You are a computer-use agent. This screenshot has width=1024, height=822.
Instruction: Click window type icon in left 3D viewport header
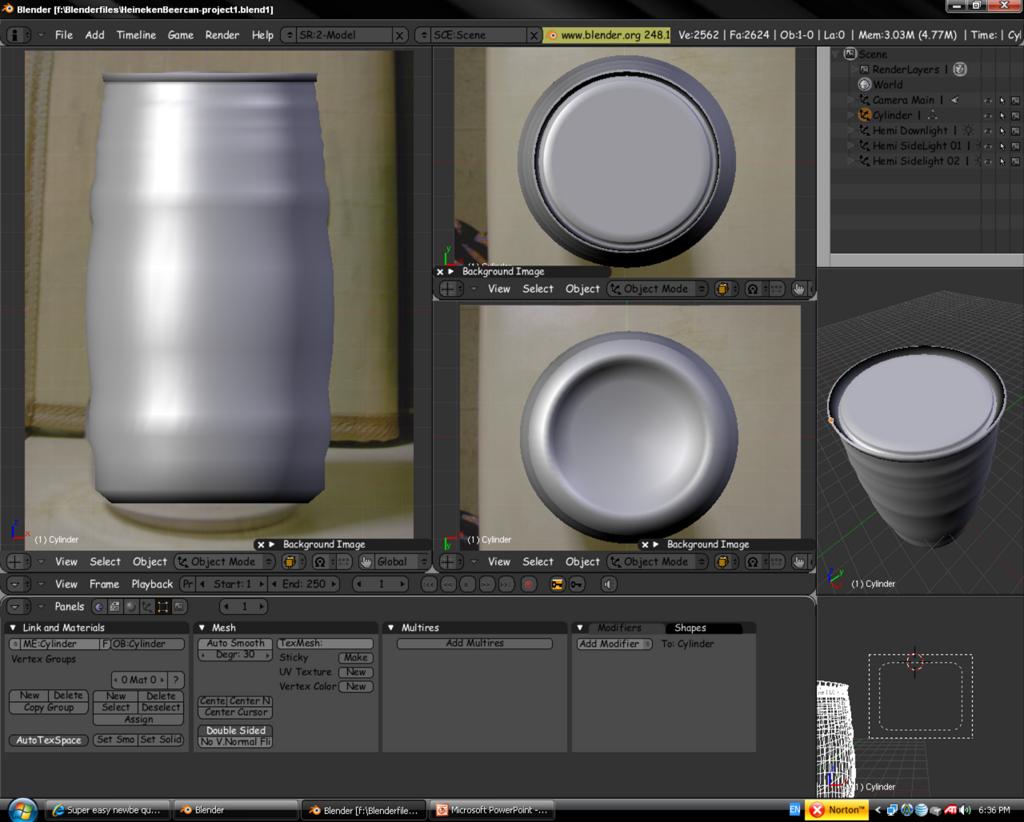(x=18, y=561)
